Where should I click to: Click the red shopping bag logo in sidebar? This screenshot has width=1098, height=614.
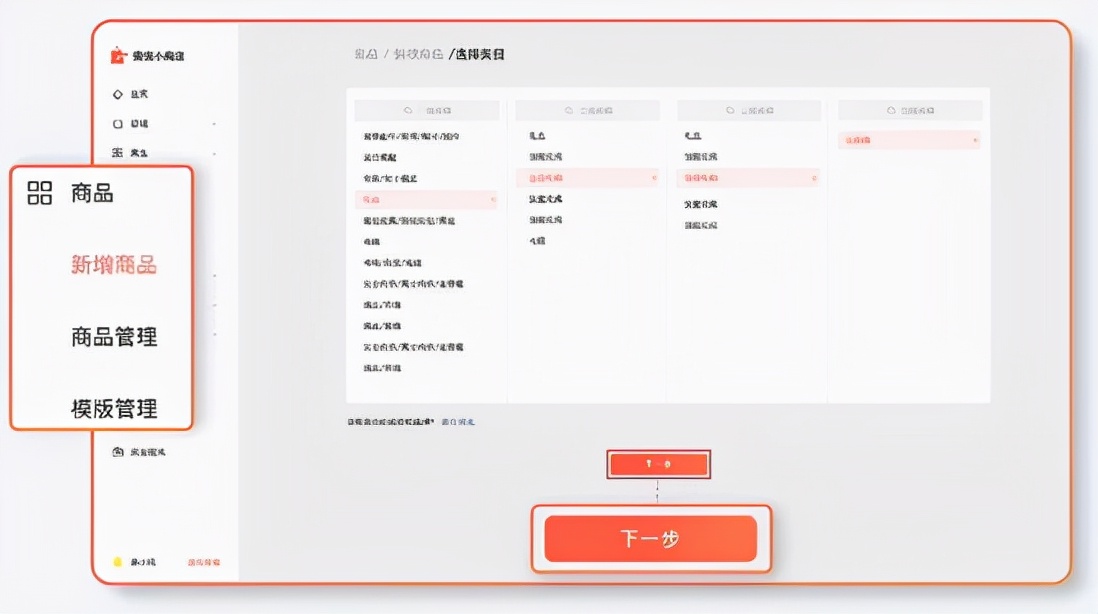coord(118,55)
